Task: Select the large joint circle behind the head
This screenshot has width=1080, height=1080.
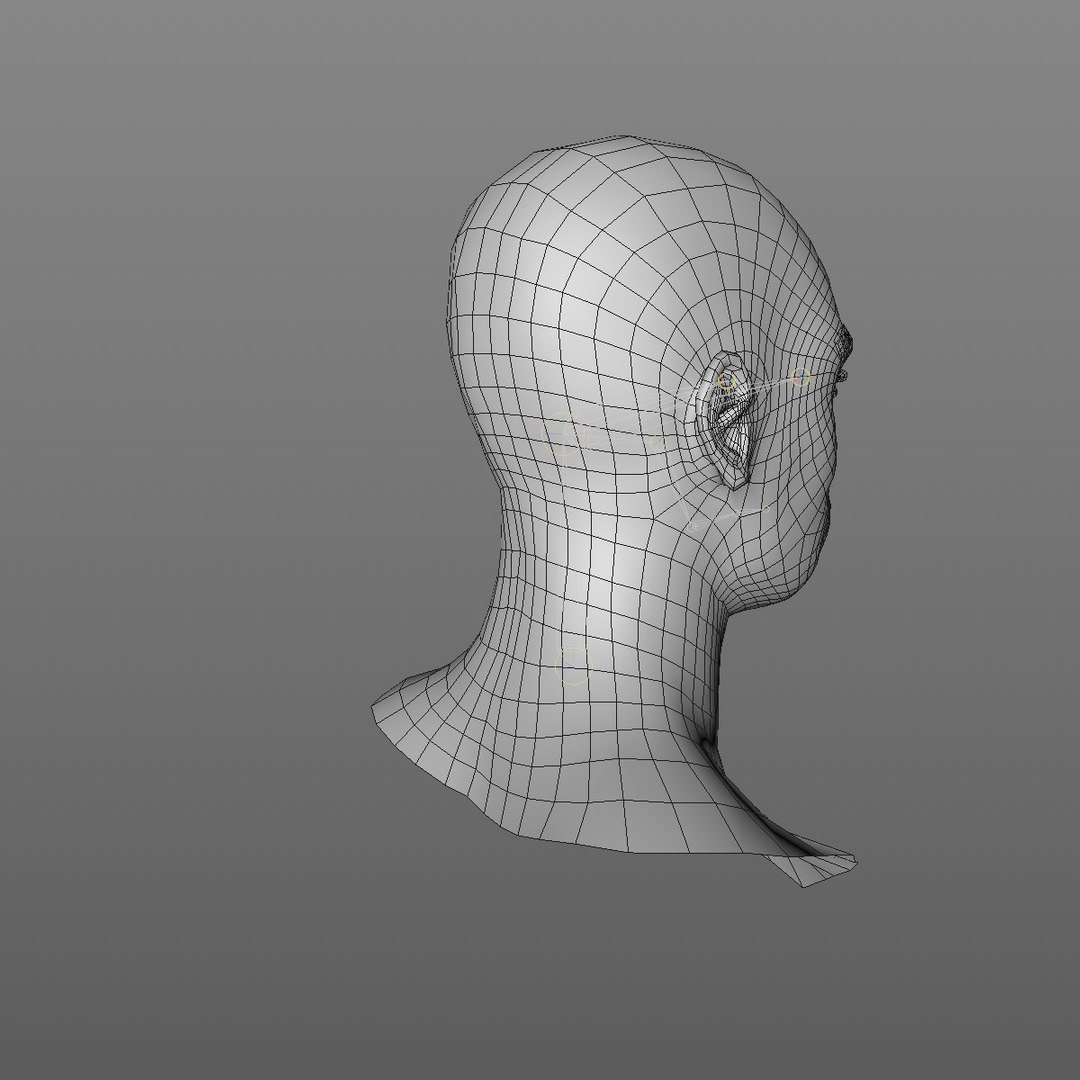Action: [x=565, y=435]
